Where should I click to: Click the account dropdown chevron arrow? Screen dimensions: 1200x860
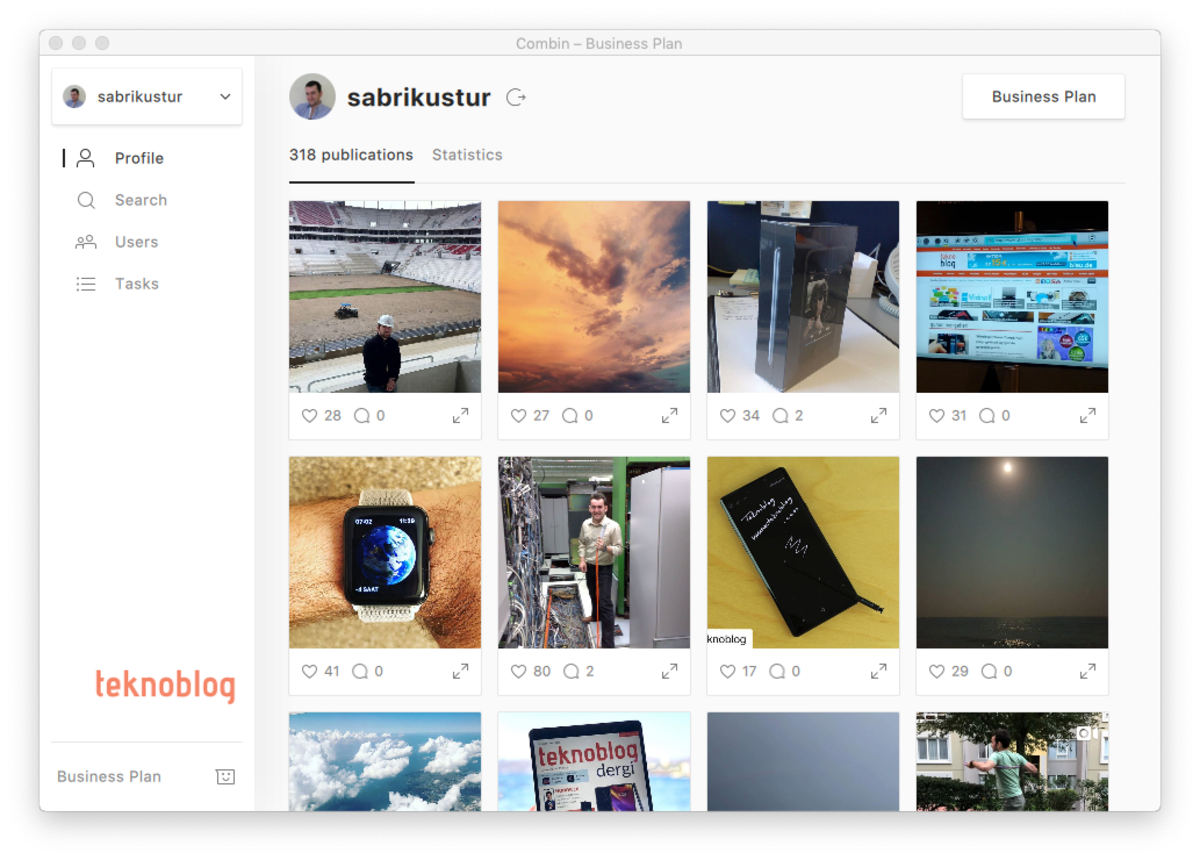point(225,97)
